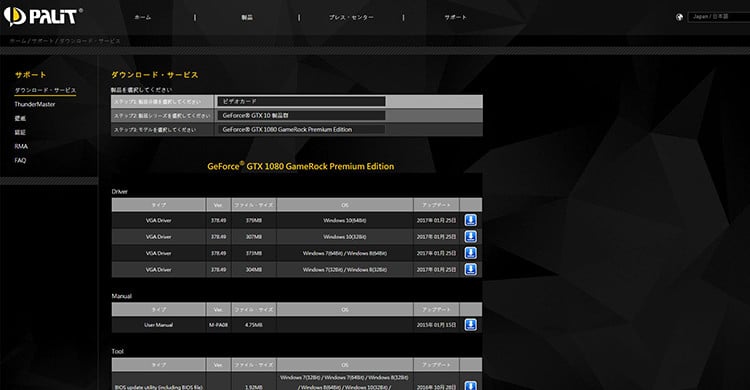Open プレス・センター in the top navigation
The image size is (750, 390).
click(351, 17)
